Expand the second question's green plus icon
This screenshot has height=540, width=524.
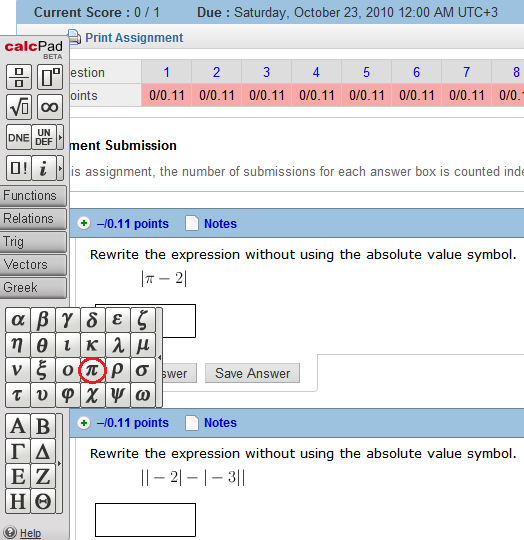(84, 423)
